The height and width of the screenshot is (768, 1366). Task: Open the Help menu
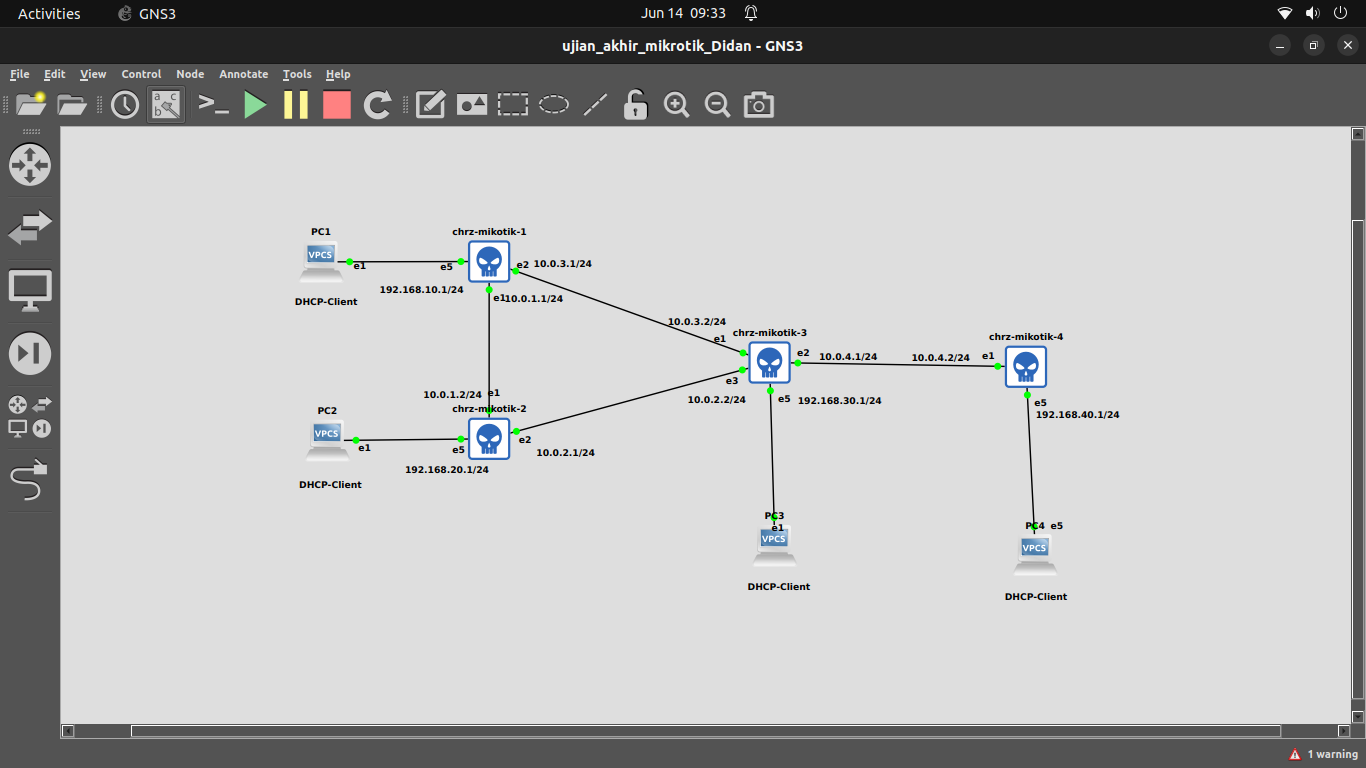(x=338, y=74)
